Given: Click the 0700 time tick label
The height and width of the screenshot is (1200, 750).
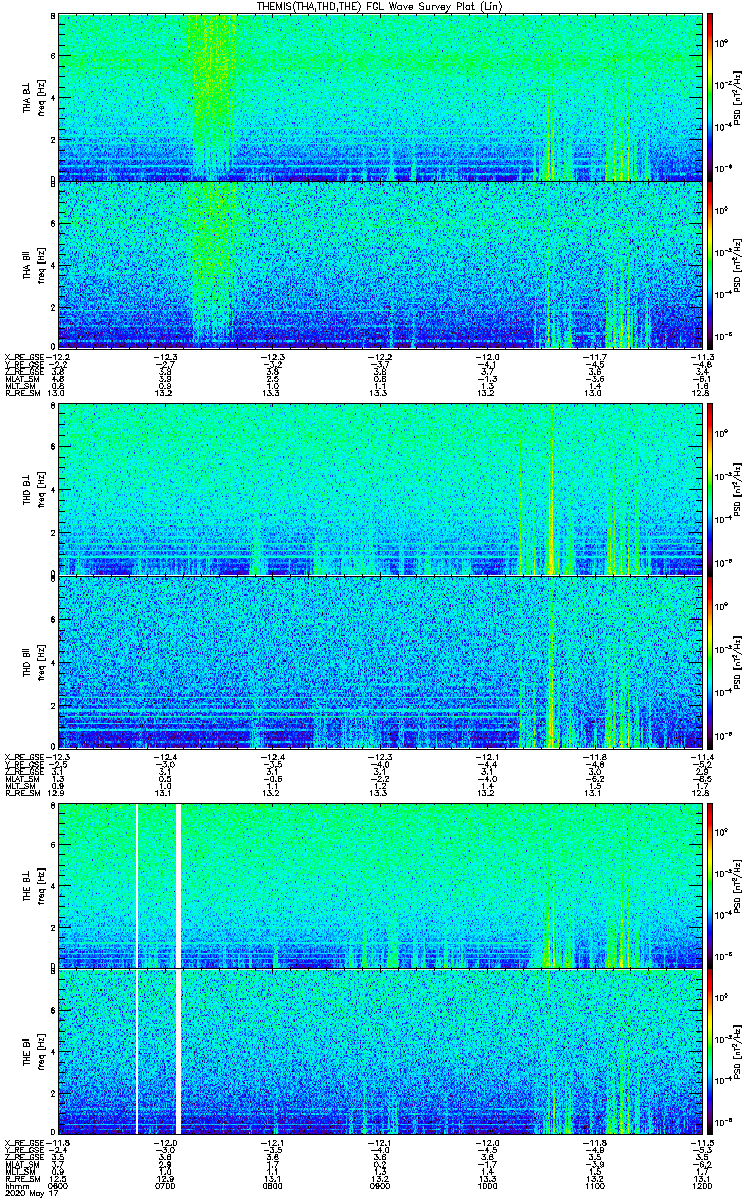Looking at the screenshot, I should 165,1185.
